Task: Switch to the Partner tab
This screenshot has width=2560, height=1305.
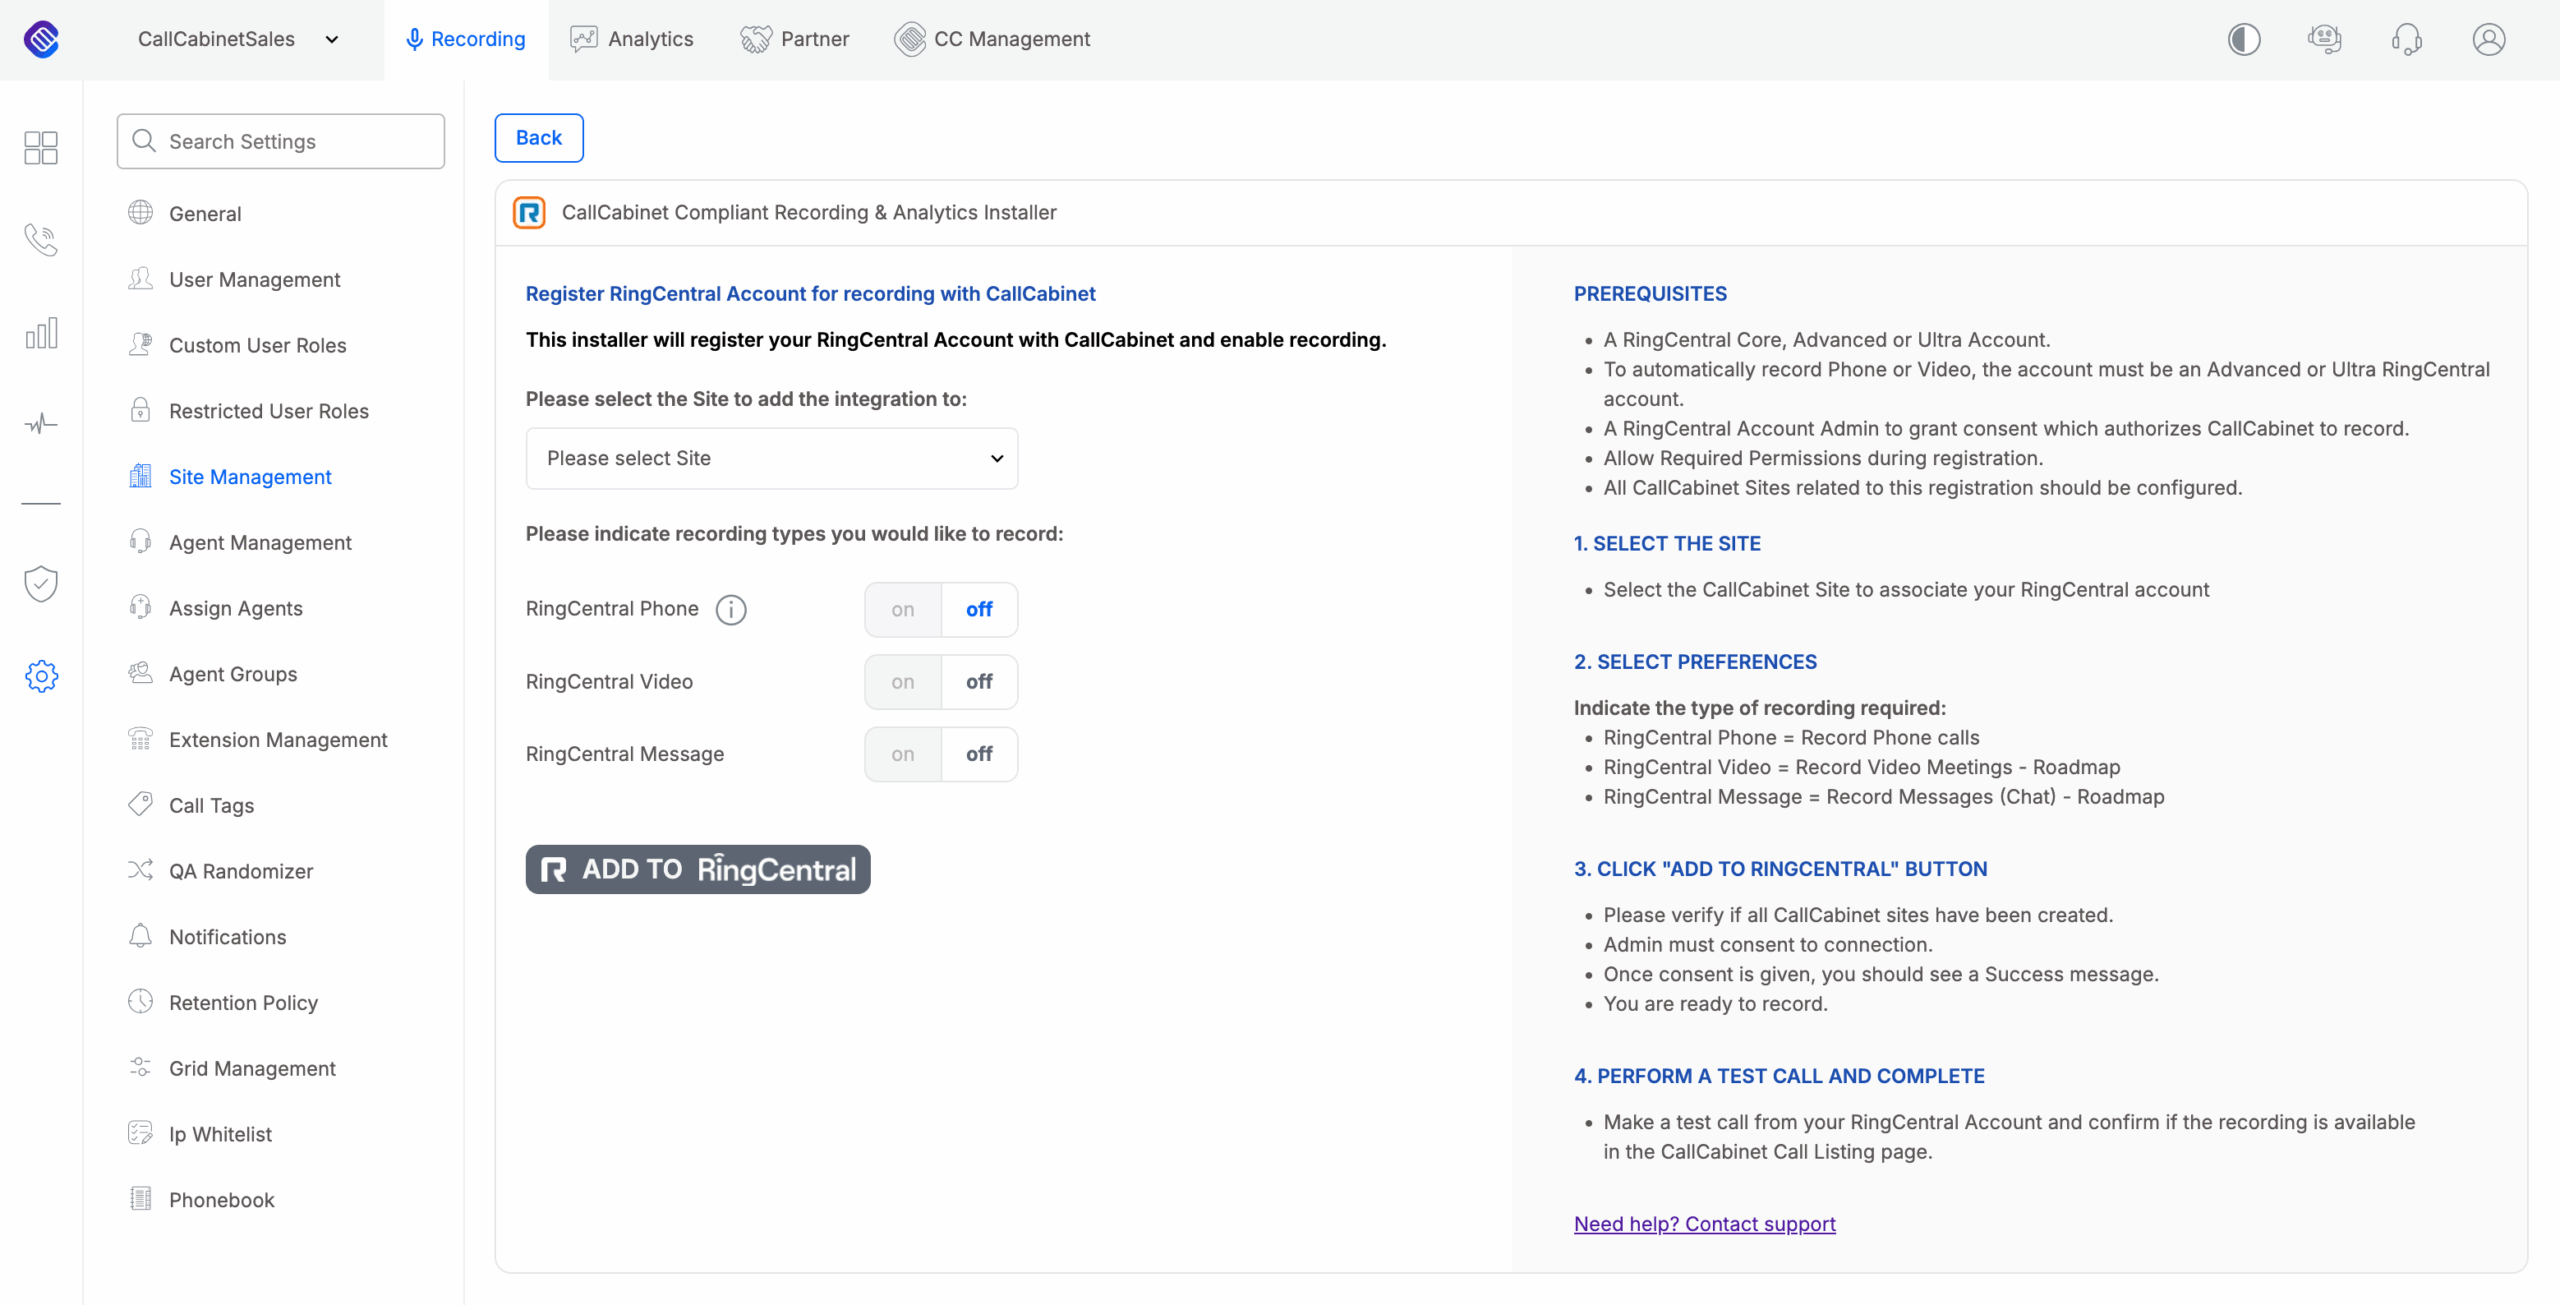Action: point(795,39)
